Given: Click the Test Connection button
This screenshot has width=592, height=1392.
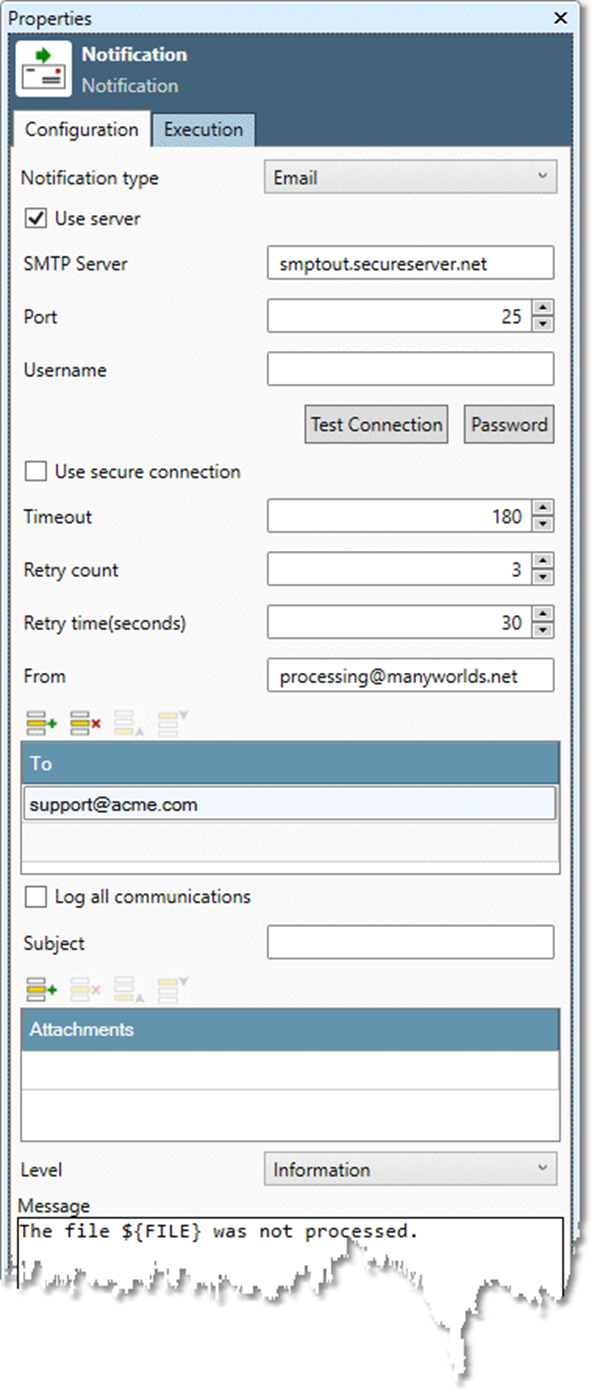Looking at the screenshot, I should (376, 424).
